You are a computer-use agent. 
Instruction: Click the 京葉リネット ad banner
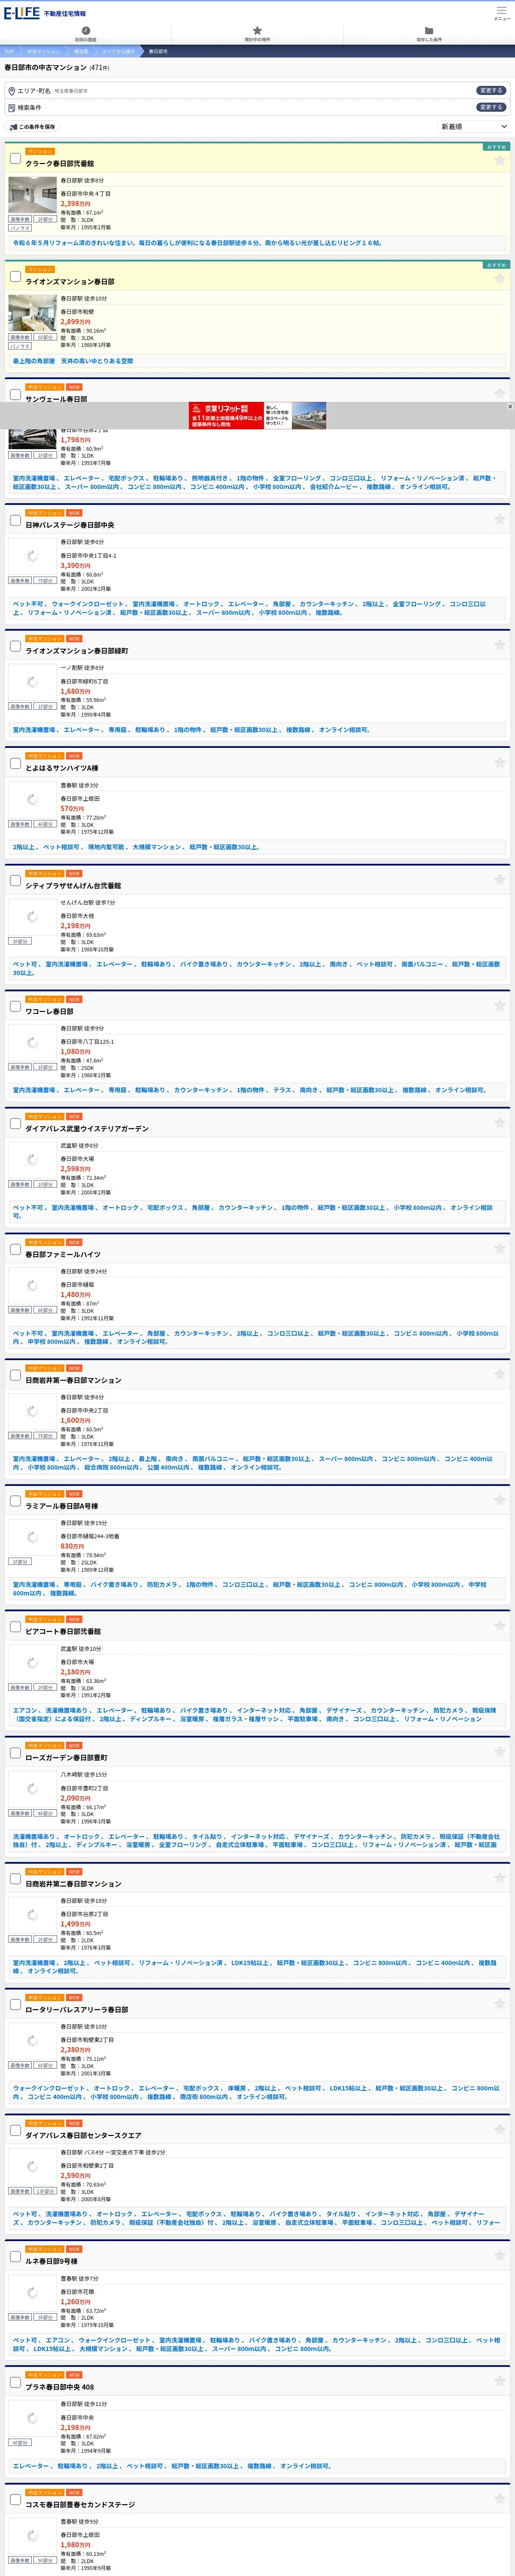pos(258,416)
